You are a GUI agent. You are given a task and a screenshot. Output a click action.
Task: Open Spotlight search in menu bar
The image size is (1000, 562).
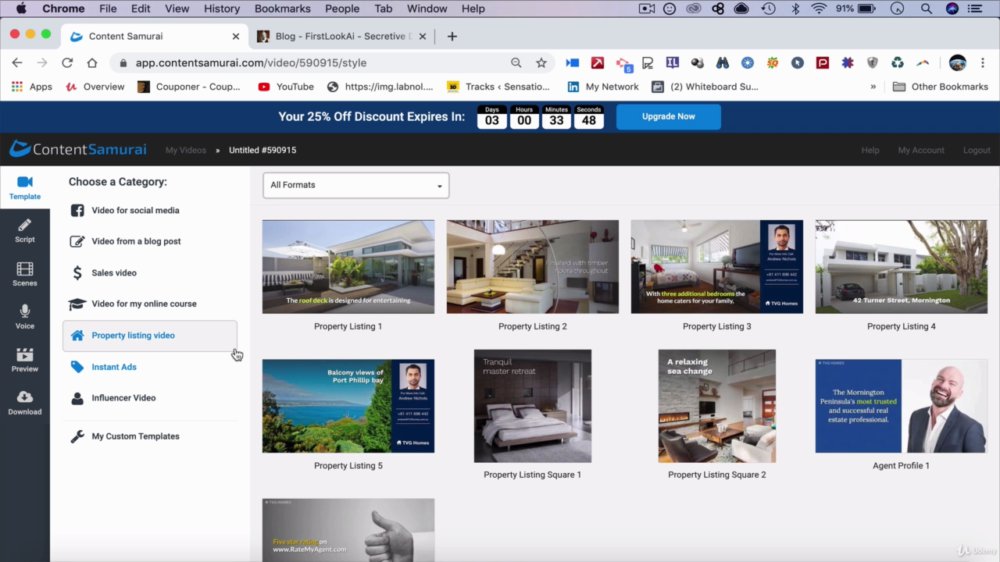[926, 9]
